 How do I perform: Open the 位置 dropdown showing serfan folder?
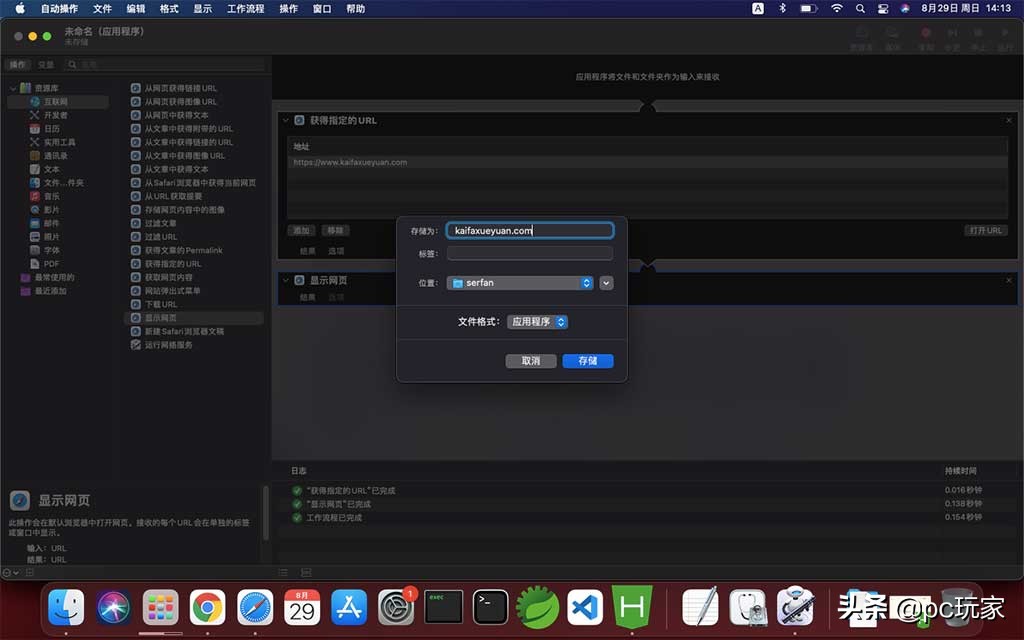coord(518,283)
